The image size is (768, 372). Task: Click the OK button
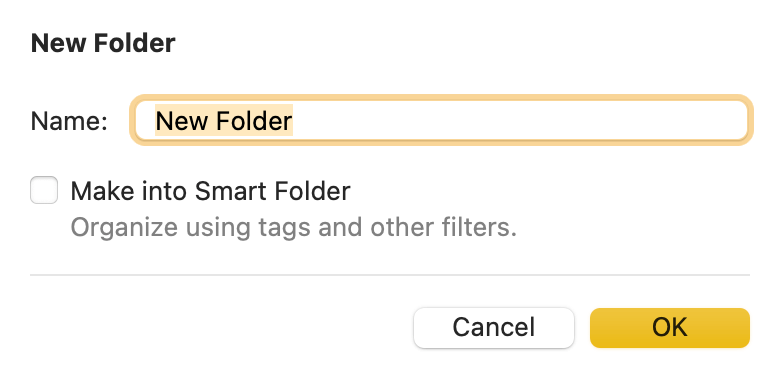(x=670, y=327)
